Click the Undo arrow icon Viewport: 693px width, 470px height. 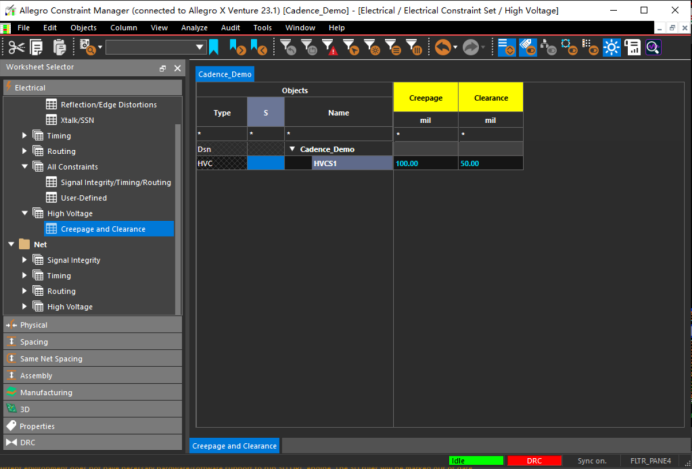443,47
